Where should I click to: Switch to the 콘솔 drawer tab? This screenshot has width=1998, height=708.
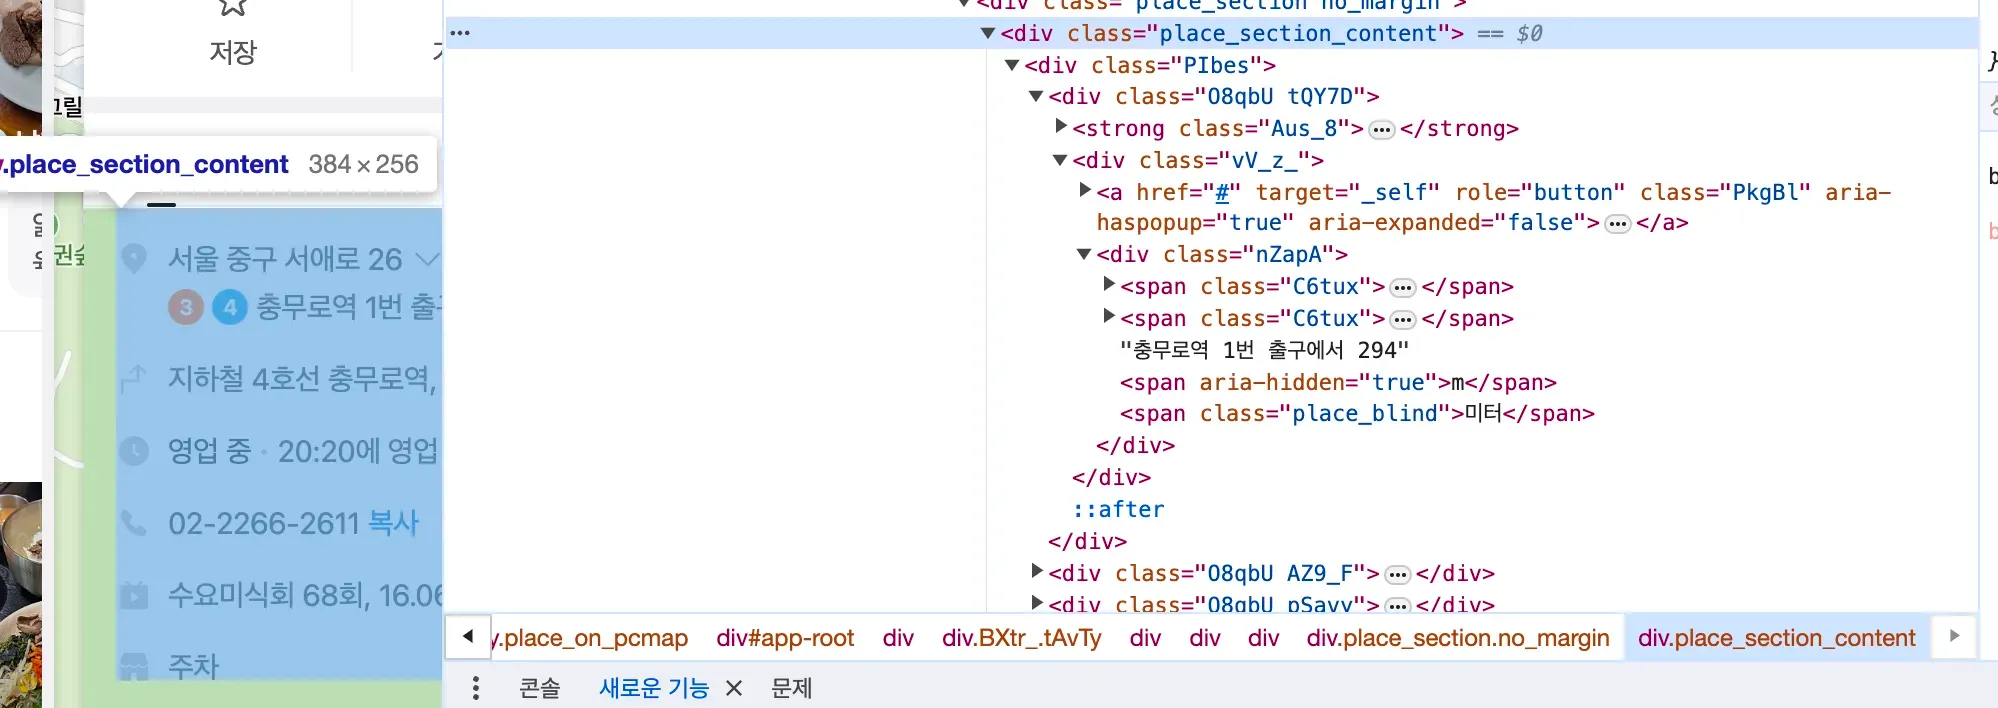click(540, 688)
